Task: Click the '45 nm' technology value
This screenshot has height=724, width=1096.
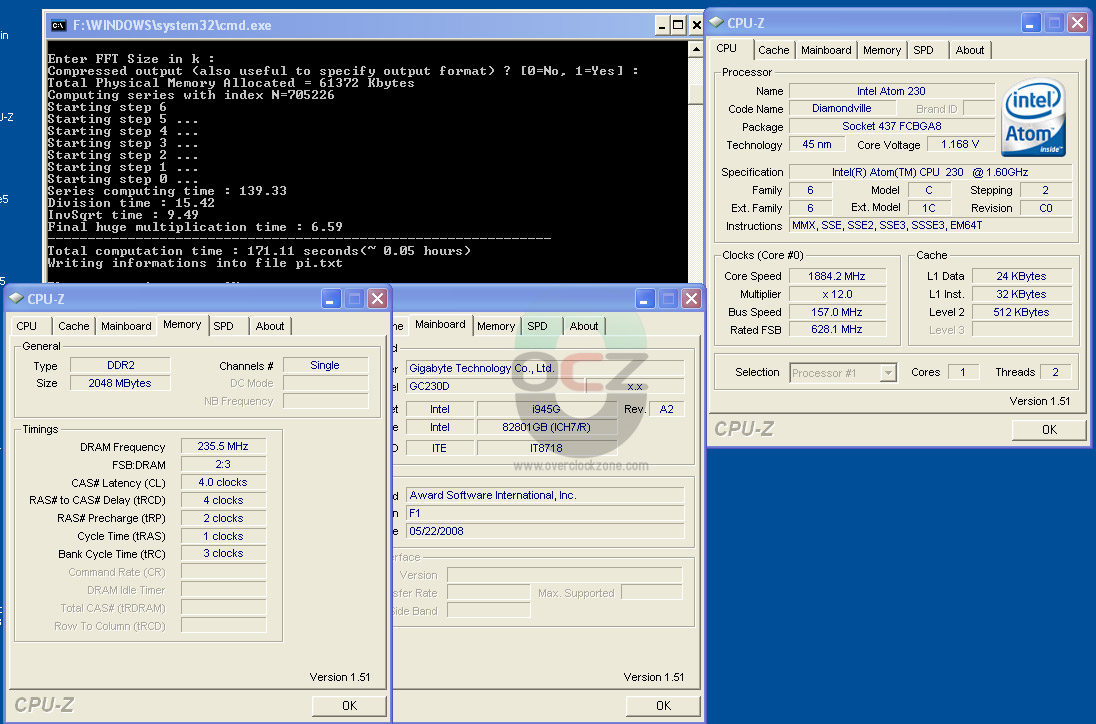Action: (x=816, y=145)
